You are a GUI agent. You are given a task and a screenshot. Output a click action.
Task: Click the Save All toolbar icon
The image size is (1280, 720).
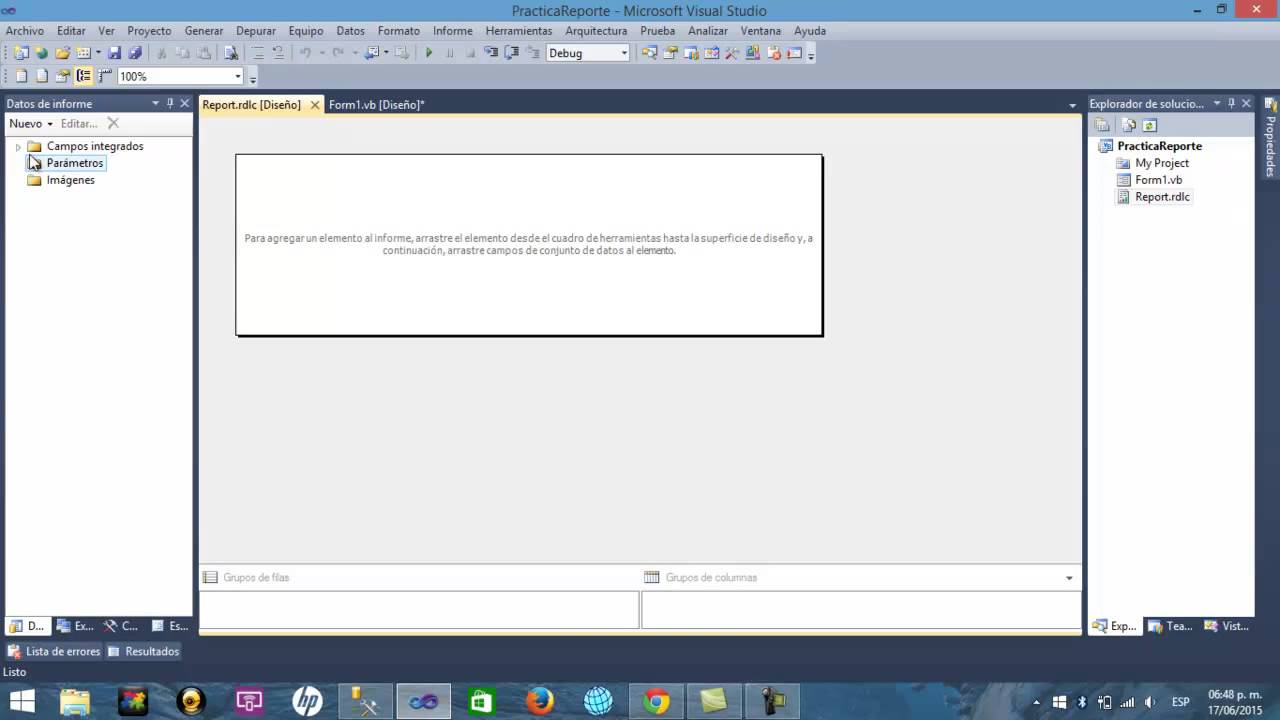click(135, 53)
